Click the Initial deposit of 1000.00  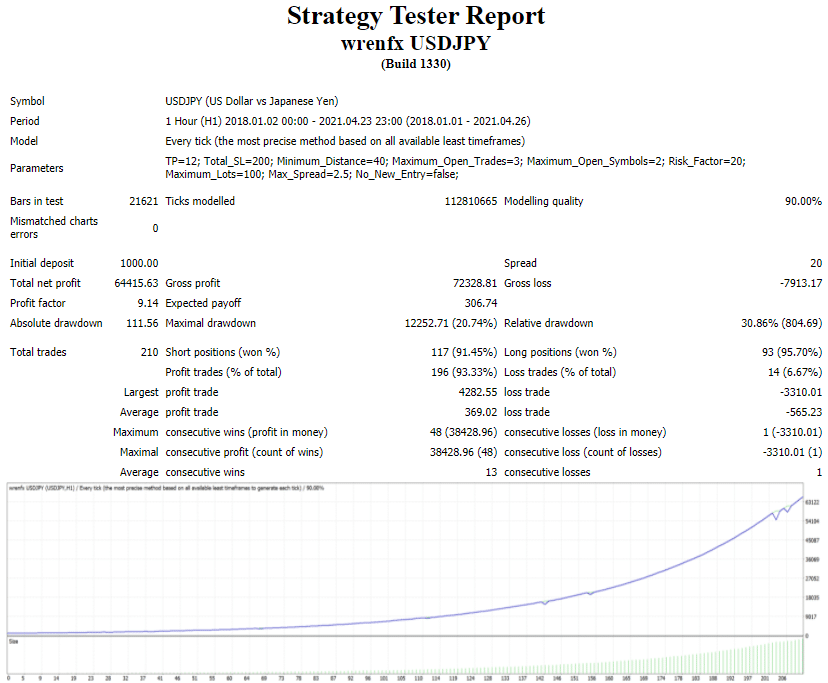coord(138,263)
